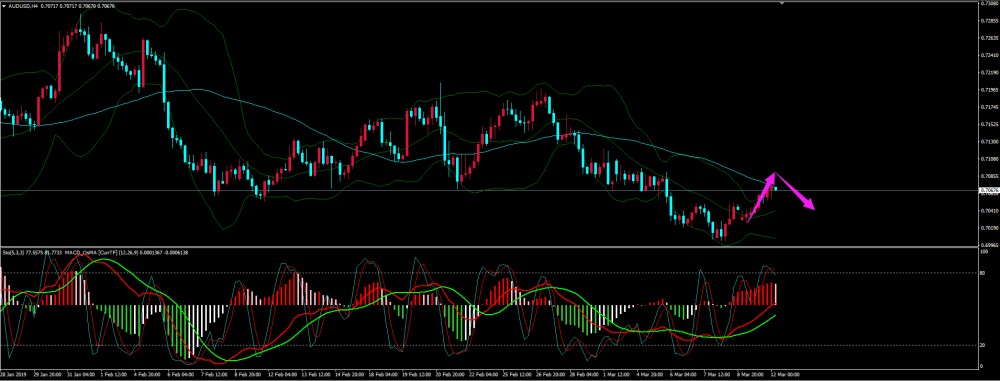Click price scale value 0.70190
The width and height of the screenshot is (1000, 381).
(989, 227)
